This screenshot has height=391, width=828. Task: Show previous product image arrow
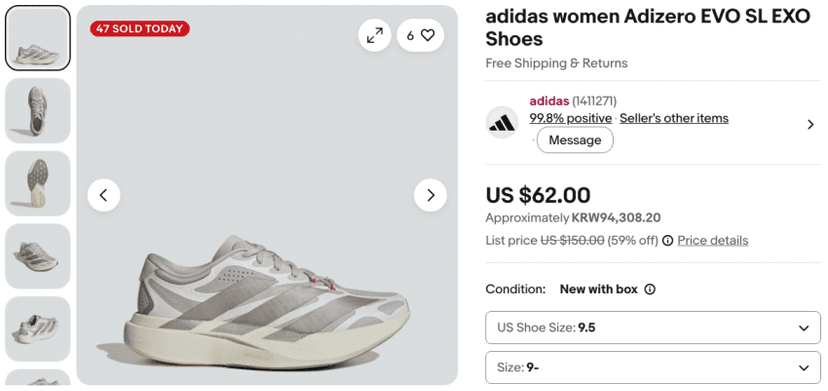(x=104, y=196)
